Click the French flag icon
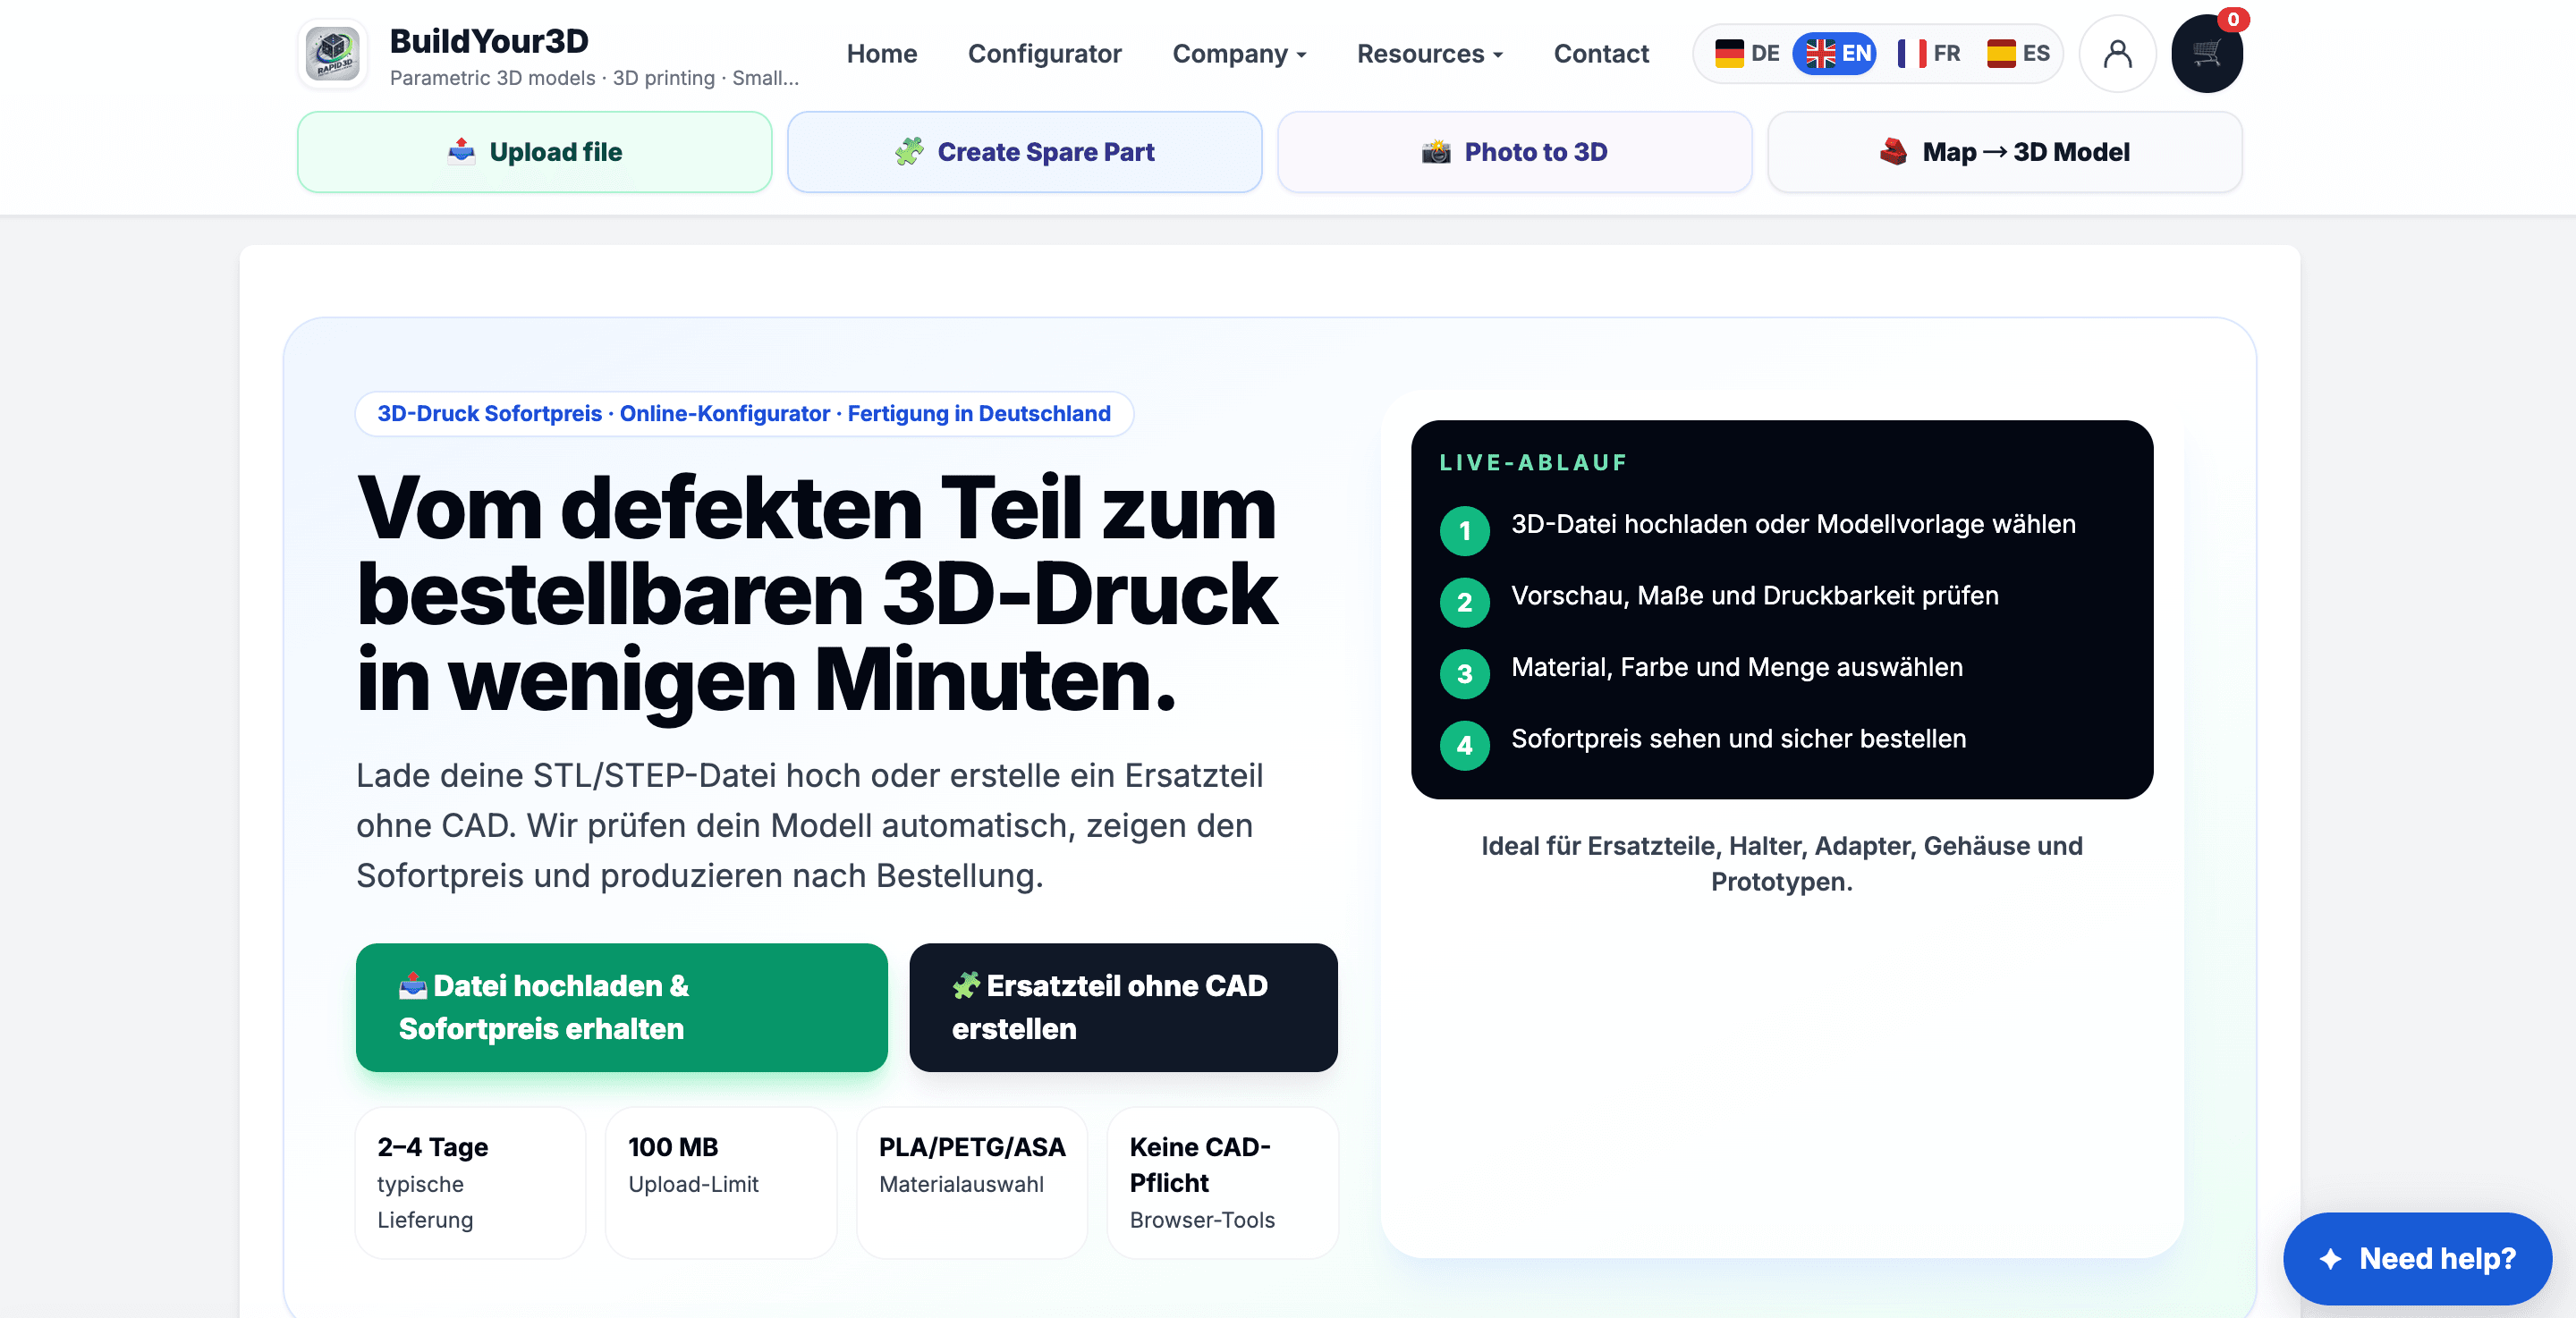The image size is (2576, 1318). [1911, 53]
